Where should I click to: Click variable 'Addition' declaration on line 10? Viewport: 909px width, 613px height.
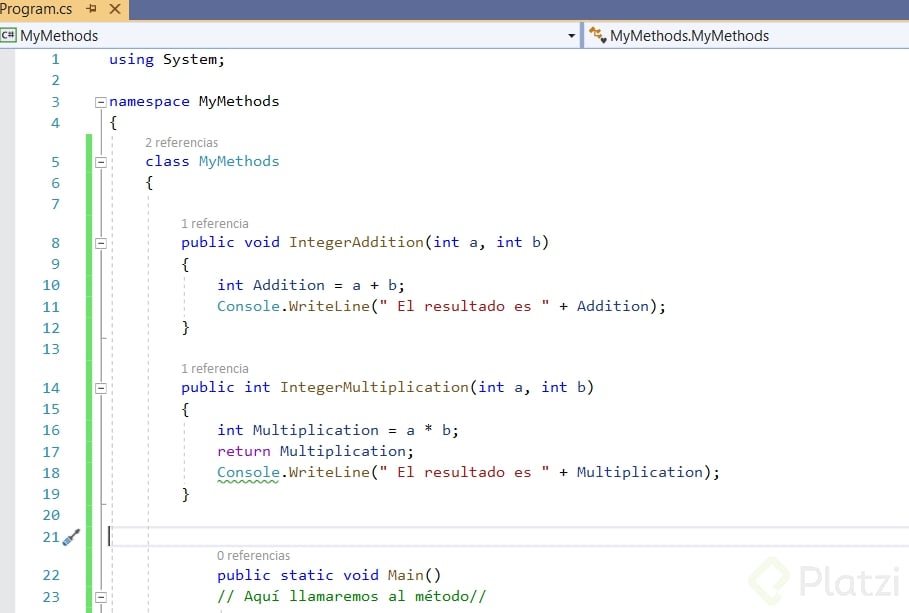point(289,285)
